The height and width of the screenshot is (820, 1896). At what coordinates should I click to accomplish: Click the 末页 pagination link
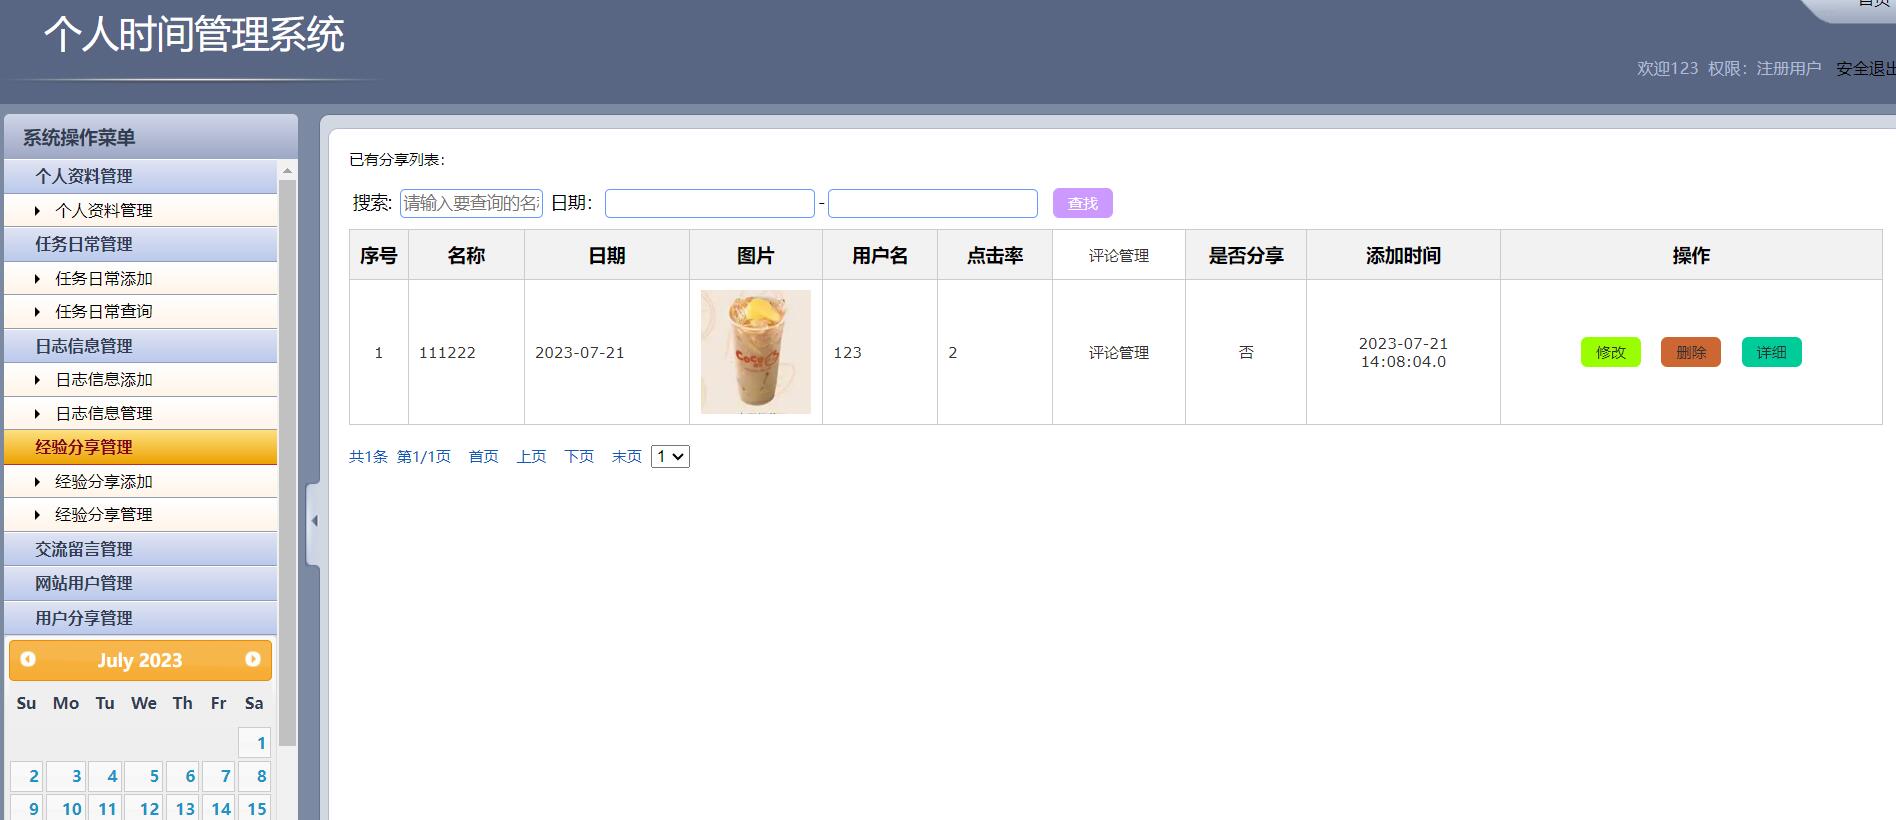coord(627,456)
